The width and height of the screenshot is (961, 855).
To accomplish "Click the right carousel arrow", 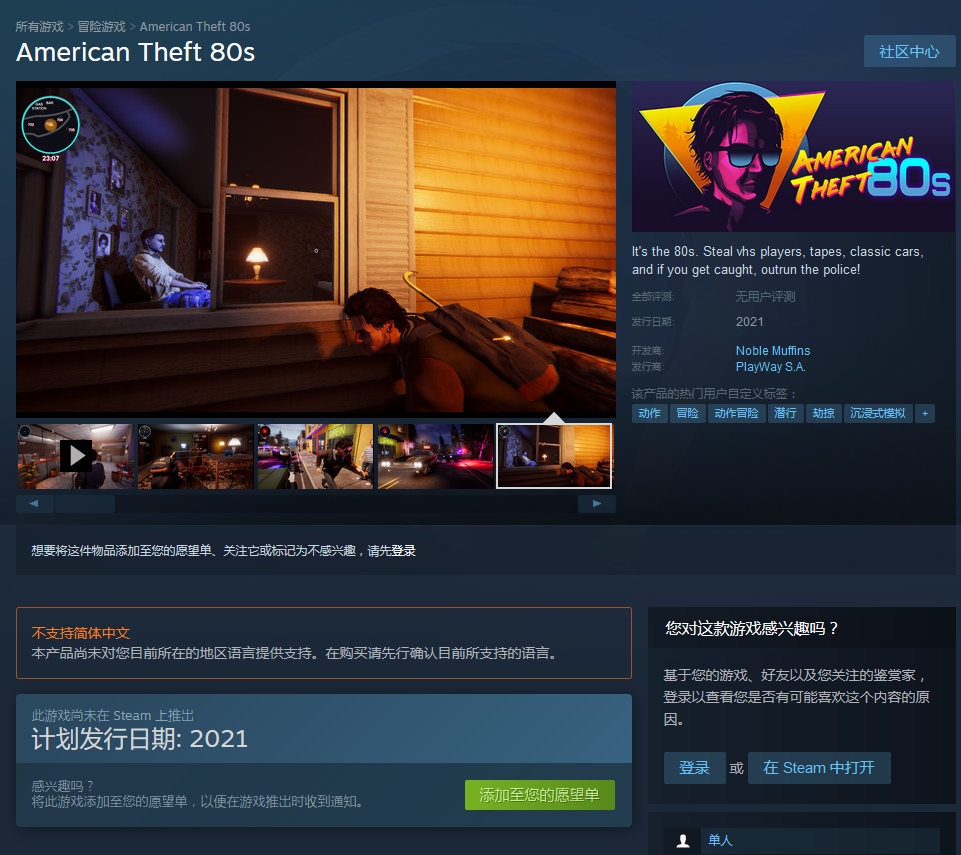I will 597,503.
